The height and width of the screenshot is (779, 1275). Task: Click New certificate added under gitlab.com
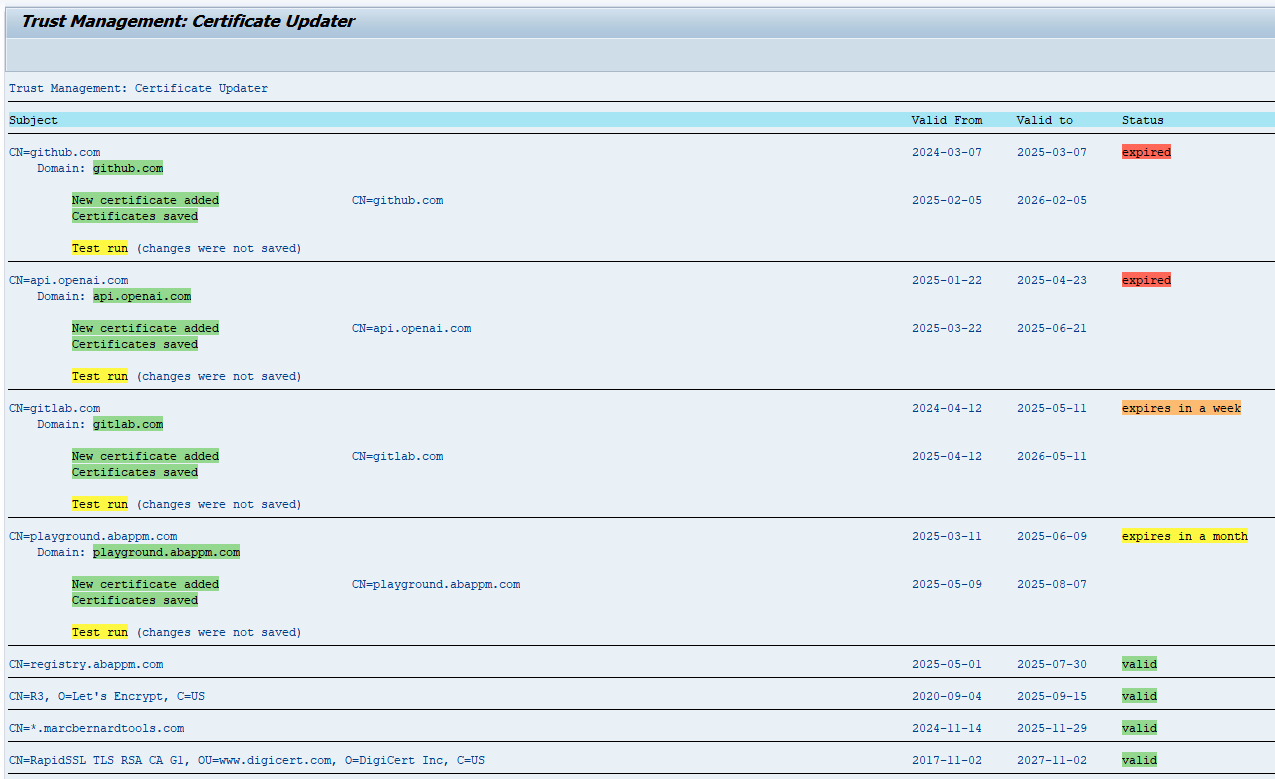click(145, 456)
